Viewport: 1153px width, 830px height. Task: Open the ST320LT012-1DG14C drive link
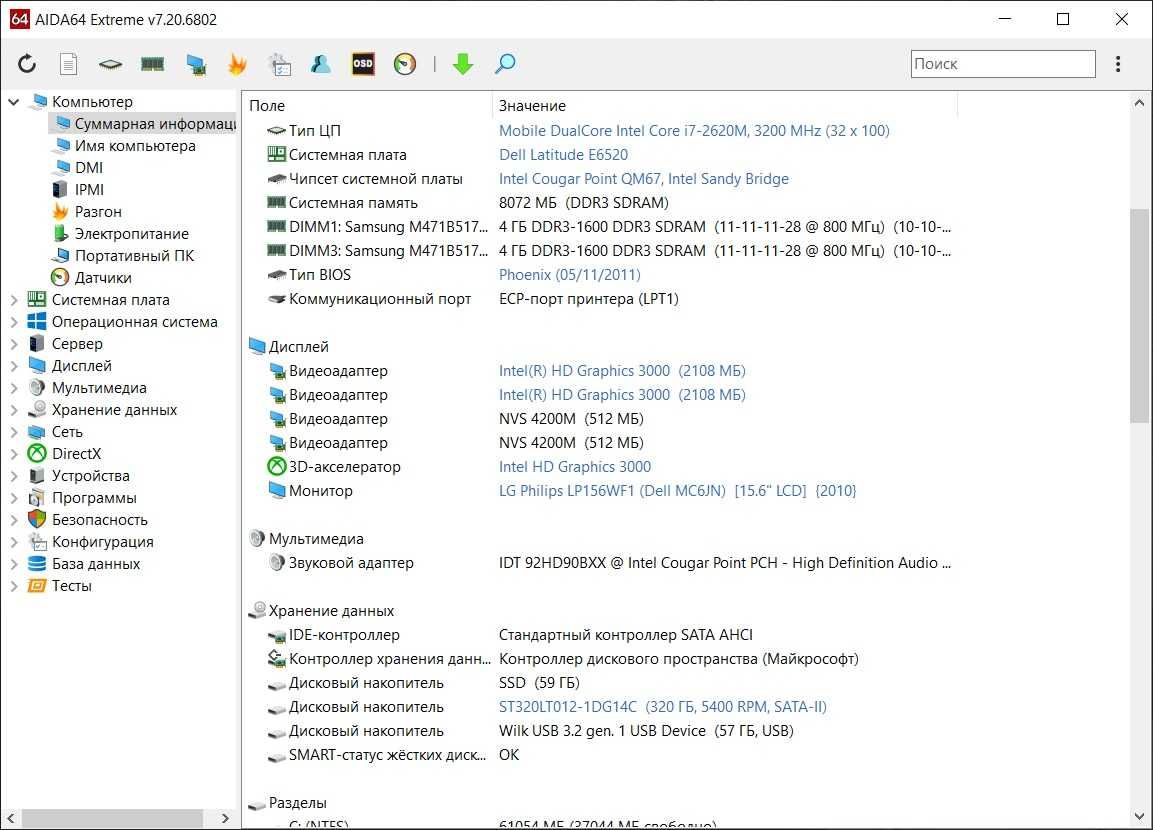tap(663, 707)
